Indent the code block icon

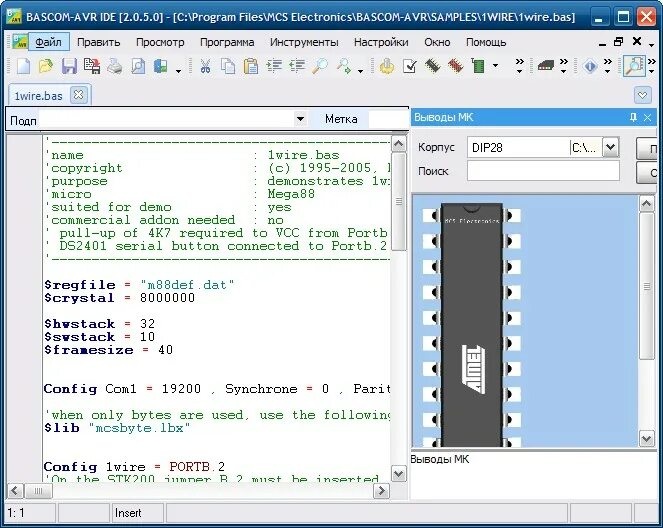[274, 66]
